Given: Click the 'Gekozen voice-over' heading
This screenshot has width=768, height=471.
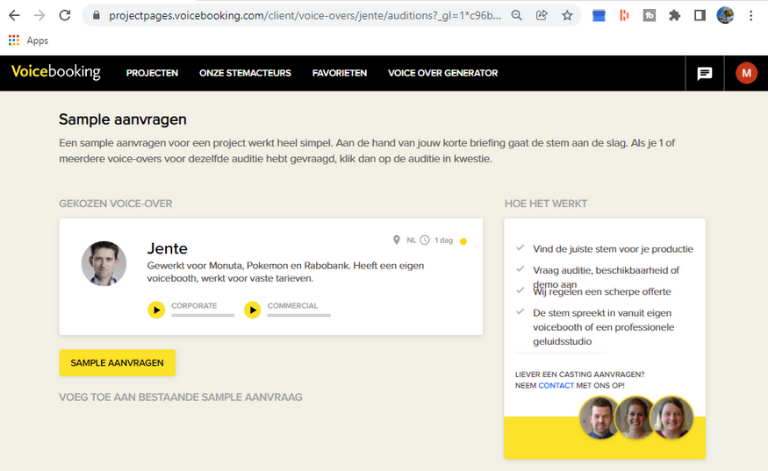Looking at the screenshot, I should click(x=116, y=204).
